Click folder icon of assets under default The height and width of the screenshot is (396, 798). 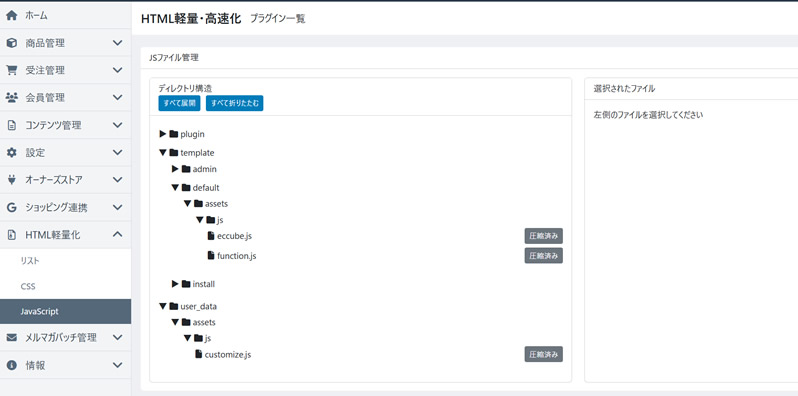point(198,204)
